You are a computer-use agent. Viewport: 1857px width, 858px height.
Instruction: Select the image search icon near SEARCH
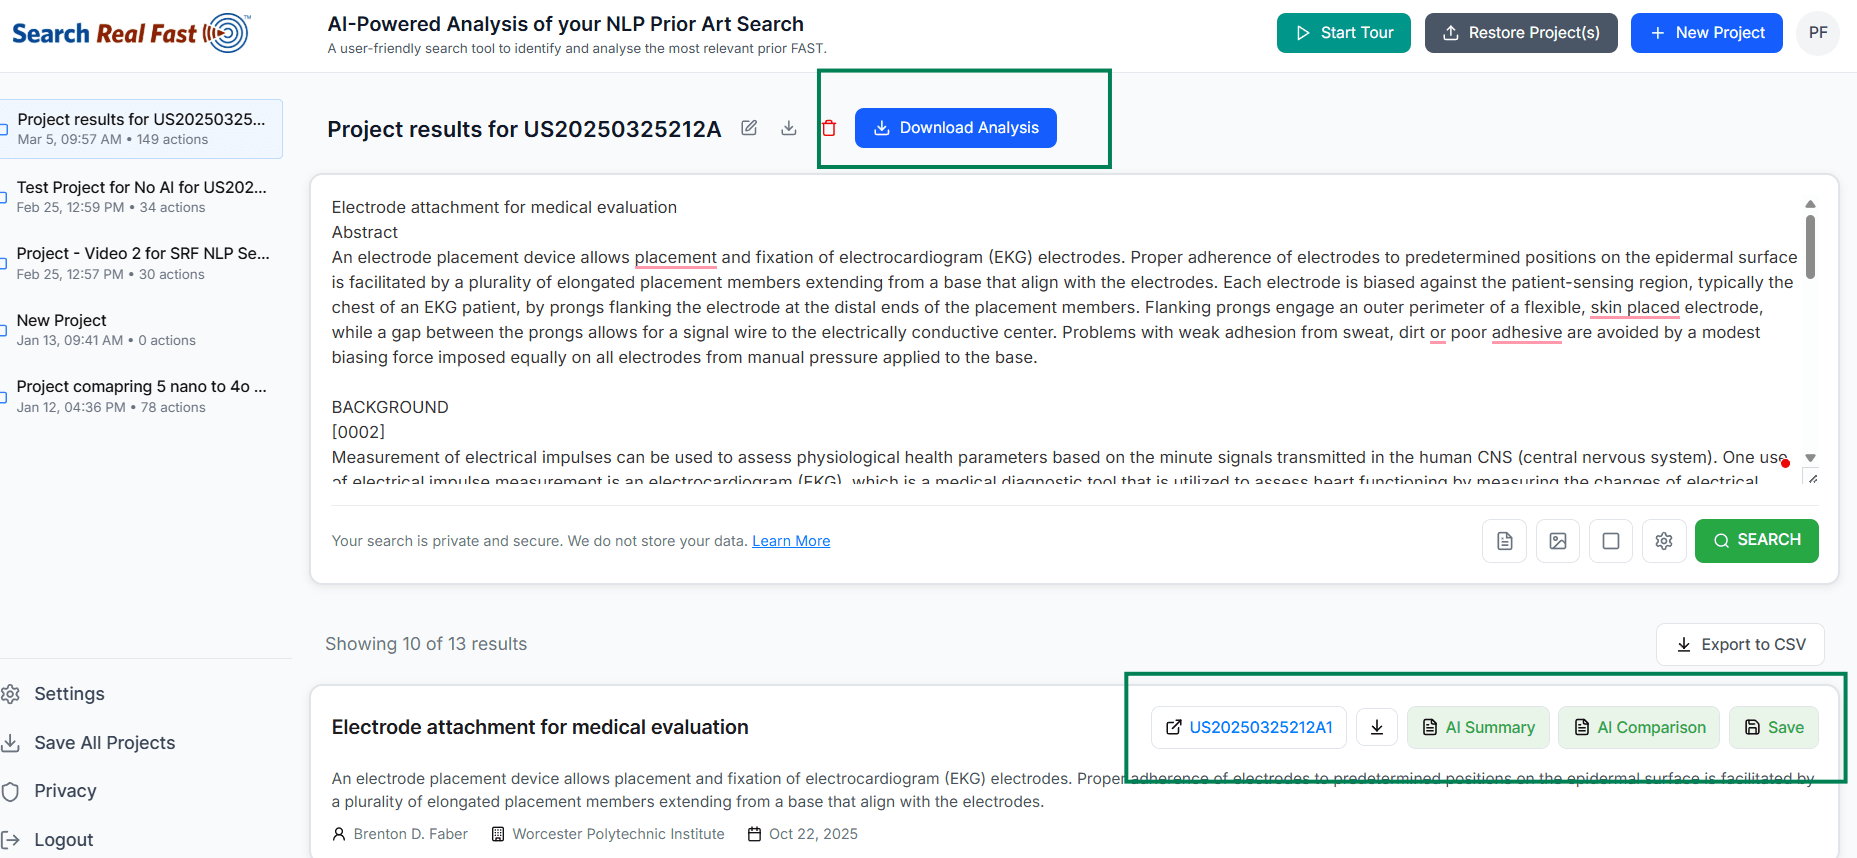coord(1557,540)
